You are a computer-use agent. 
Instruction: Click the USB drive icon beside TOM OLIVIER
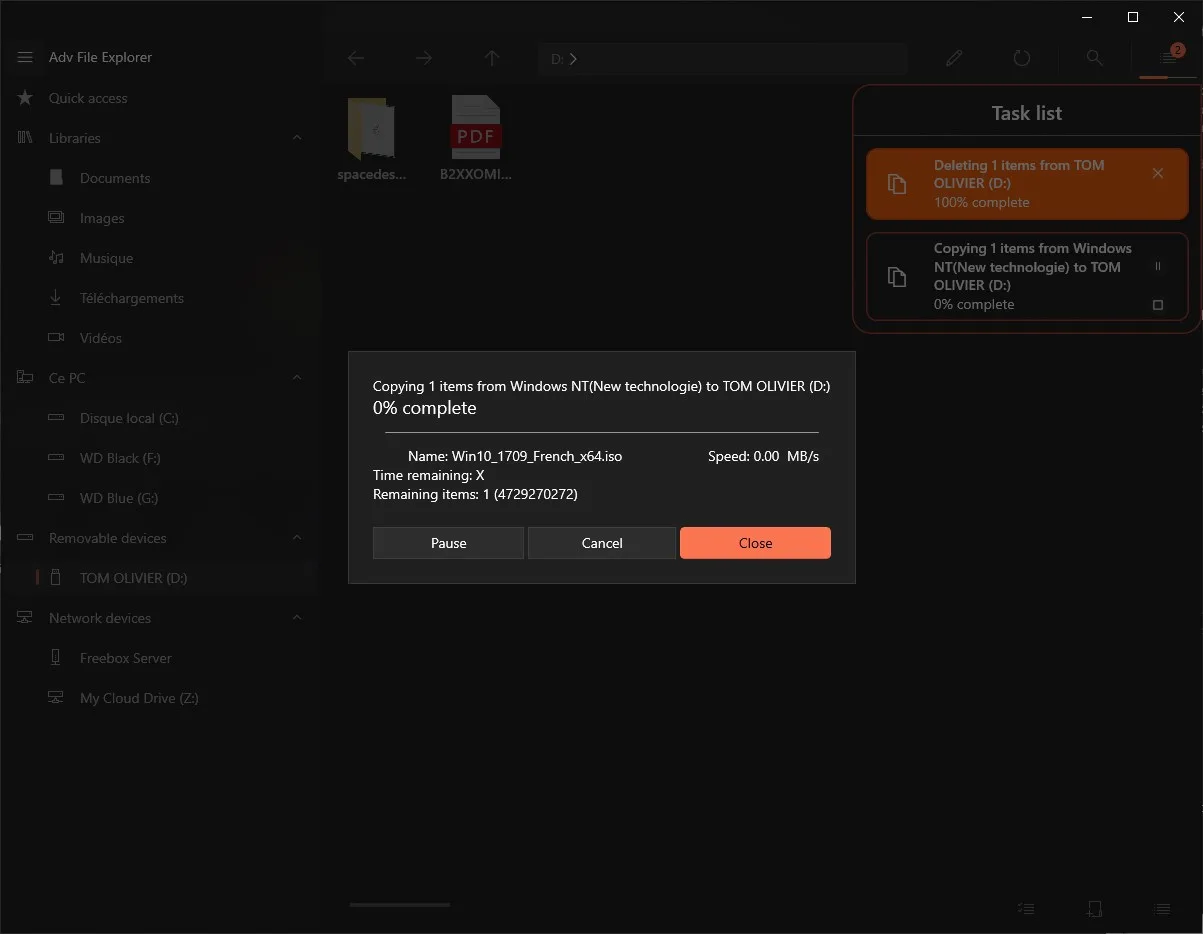point(57,578)
